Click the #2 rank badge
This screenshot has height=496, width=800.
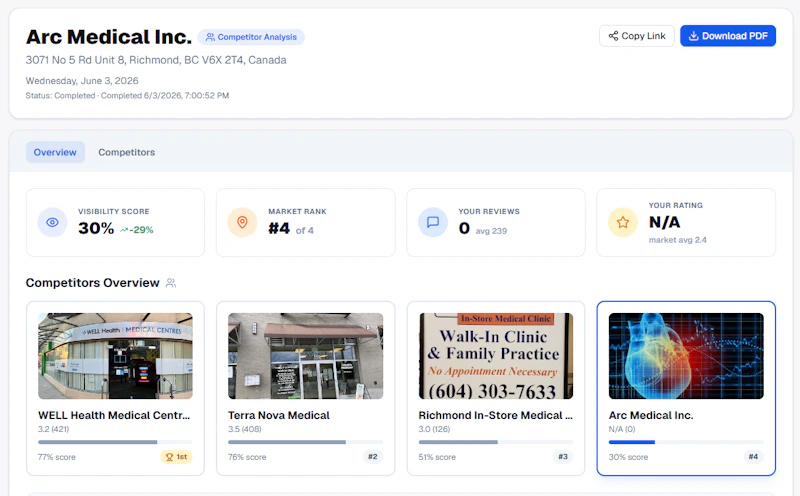[x=373, y=457]
